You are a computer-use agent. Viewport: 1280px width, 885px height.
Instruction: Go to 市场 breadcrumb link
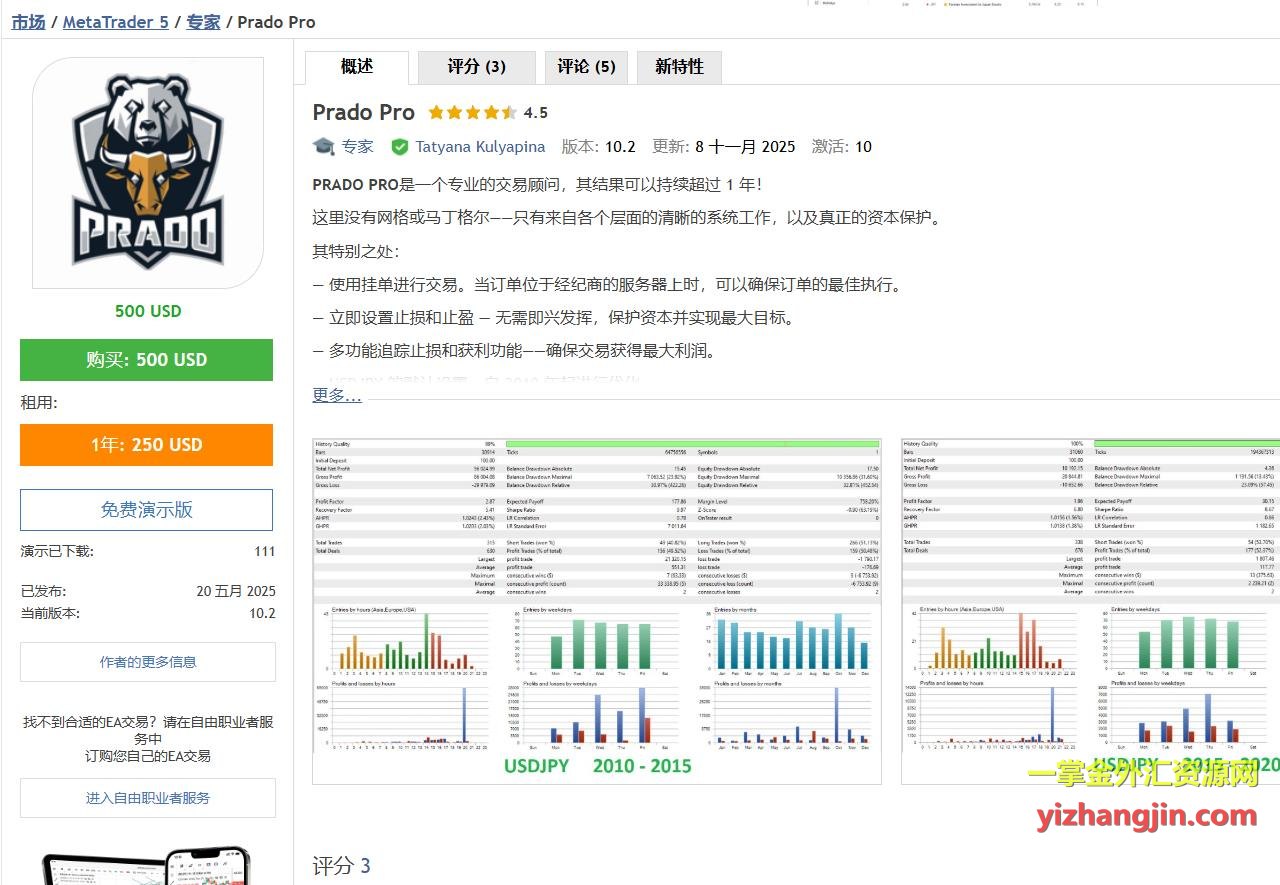click(28, 21)
